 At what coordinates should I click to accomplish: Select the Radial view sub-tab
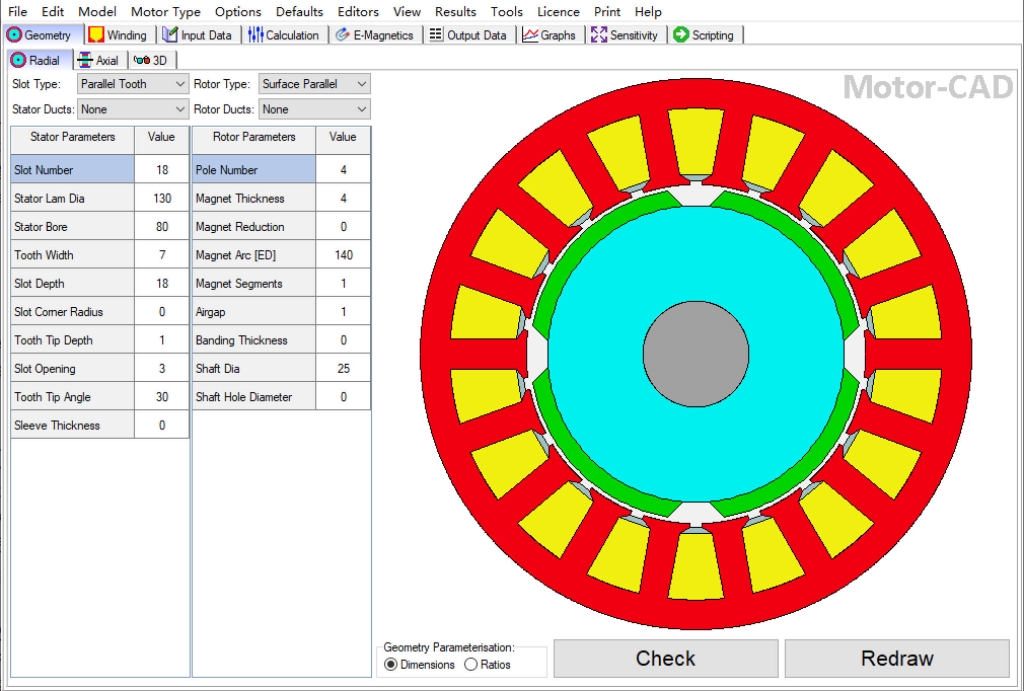click(x=37, y=60)
